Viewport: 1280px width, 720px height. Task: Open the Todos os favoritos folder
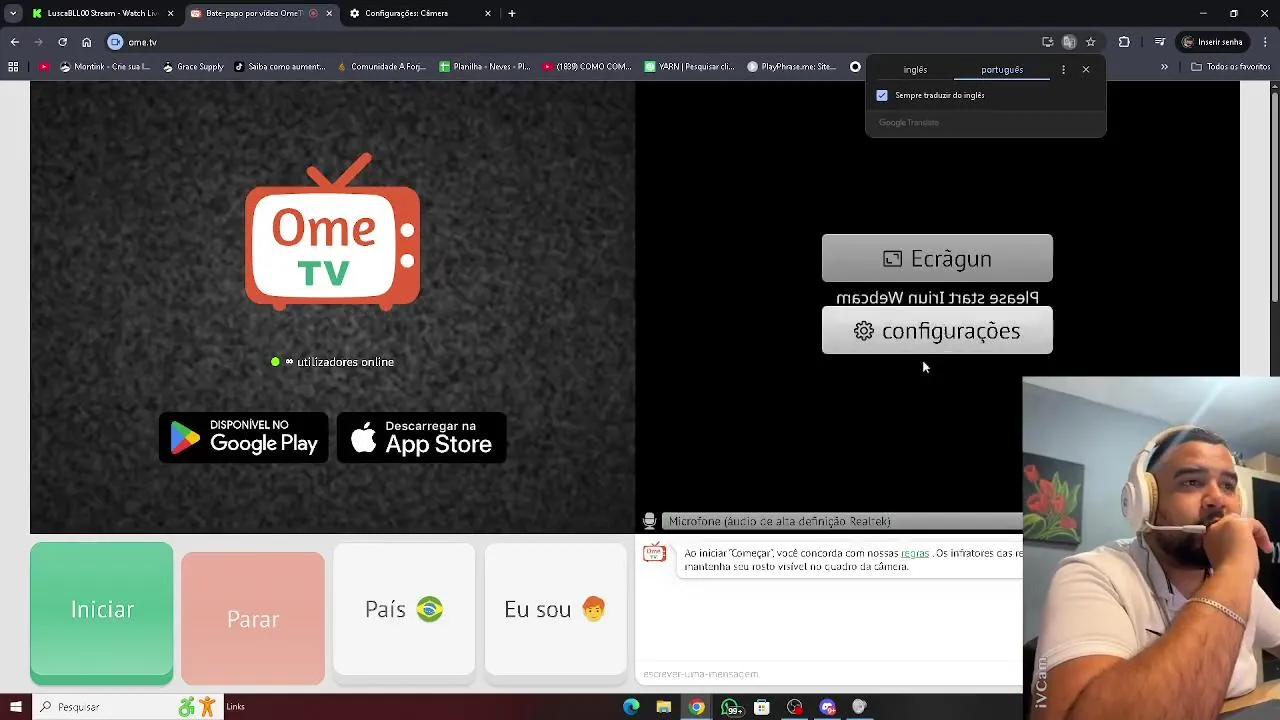[1231, 67]
